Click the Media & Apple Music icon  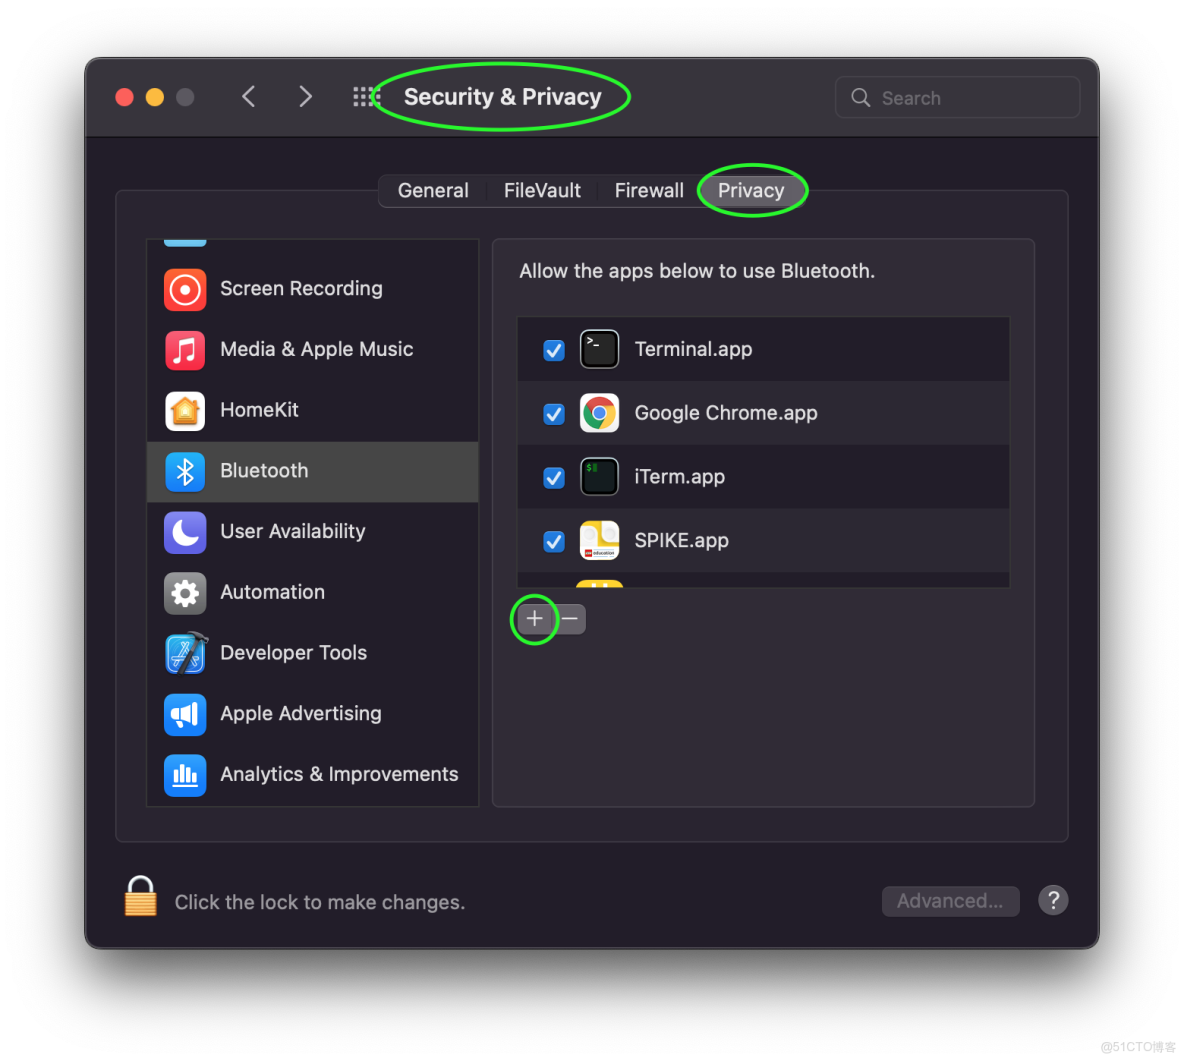(x=185, y=350)
